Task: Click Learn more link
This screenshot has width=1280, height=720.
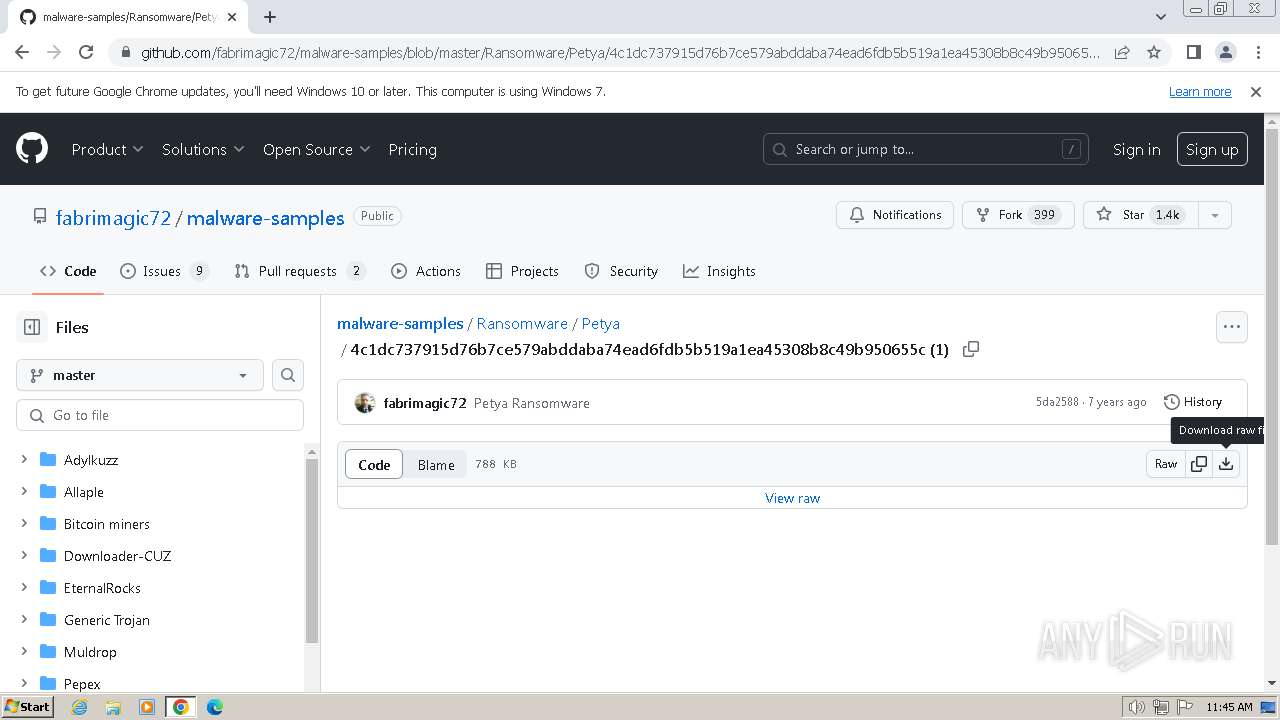Action: [1200, 91]
